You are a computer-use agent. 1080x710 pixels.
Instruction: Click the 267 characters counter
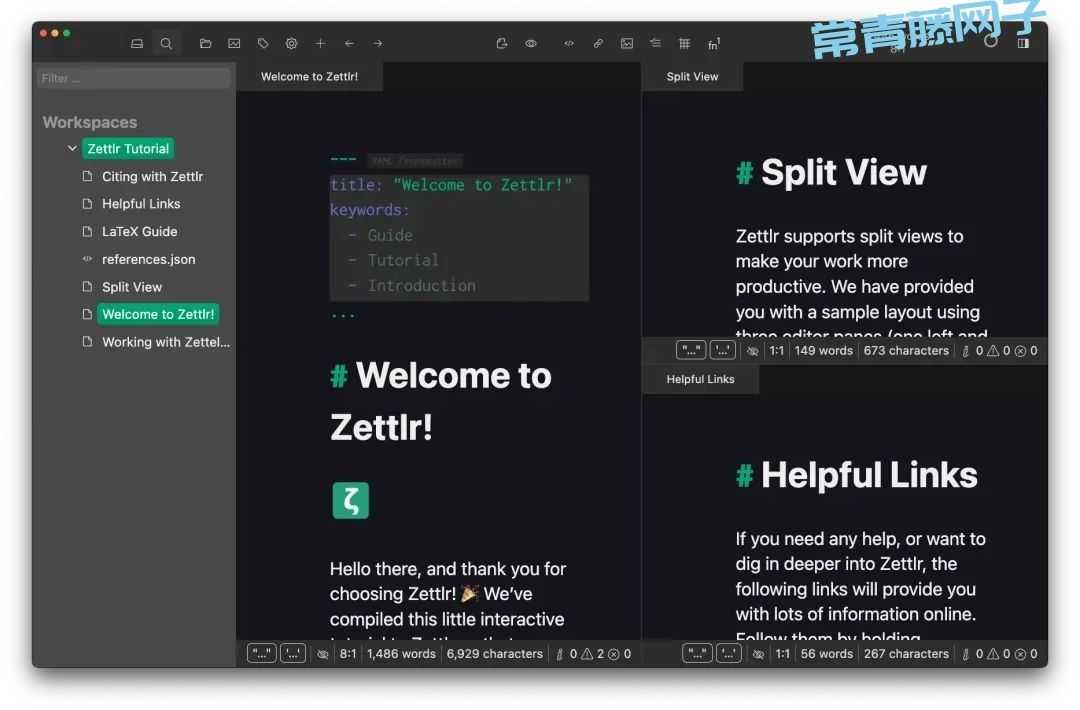point(906,654)
